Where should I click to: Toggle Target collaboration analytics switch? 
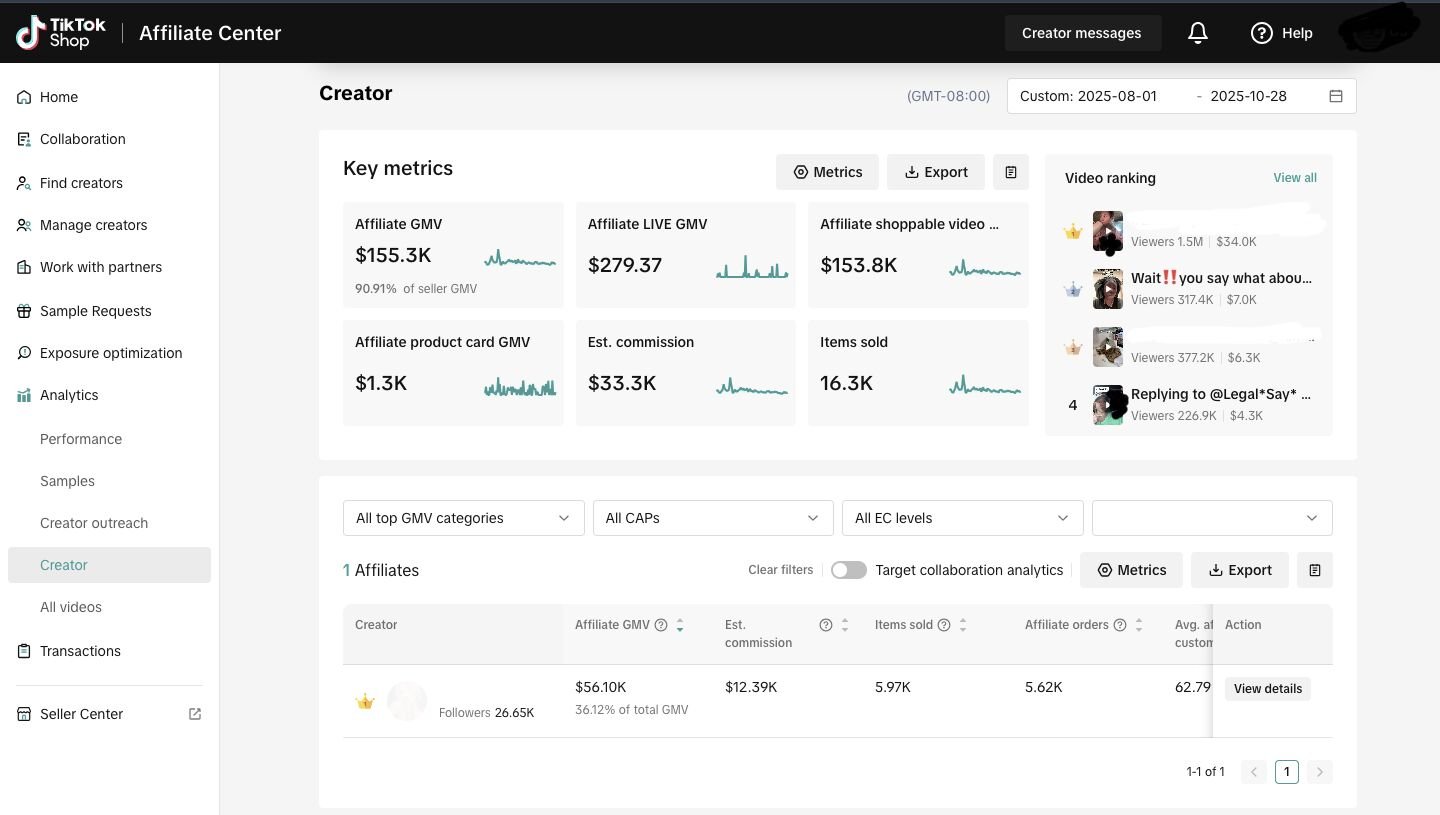click(x=848, y=570)
